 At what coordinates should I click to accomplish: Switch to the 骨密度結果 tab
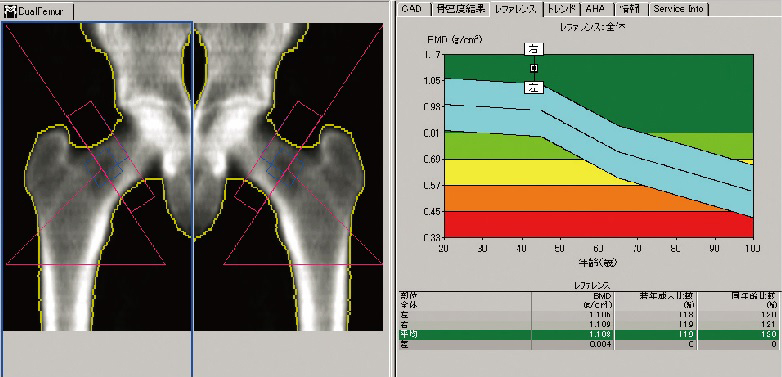coord(461,8)
